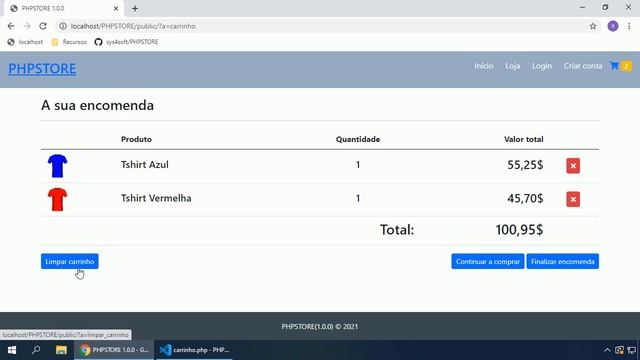Click the Produto column header

pos(136,139)
